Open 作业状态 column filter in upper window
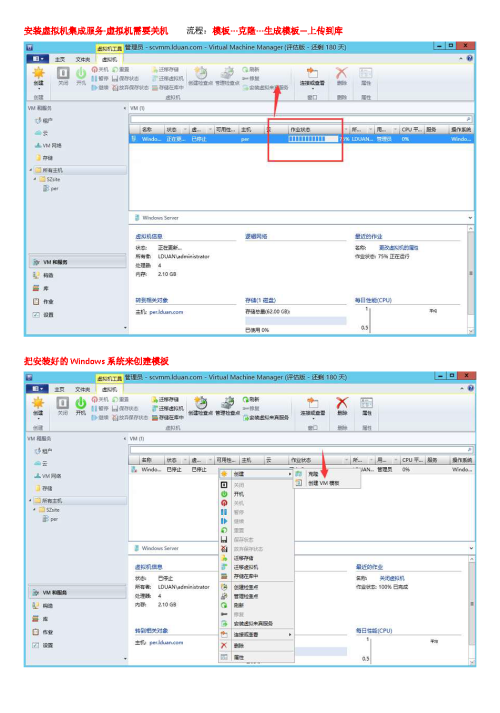This screenshot has width=500, height=713. coord(345,130)
